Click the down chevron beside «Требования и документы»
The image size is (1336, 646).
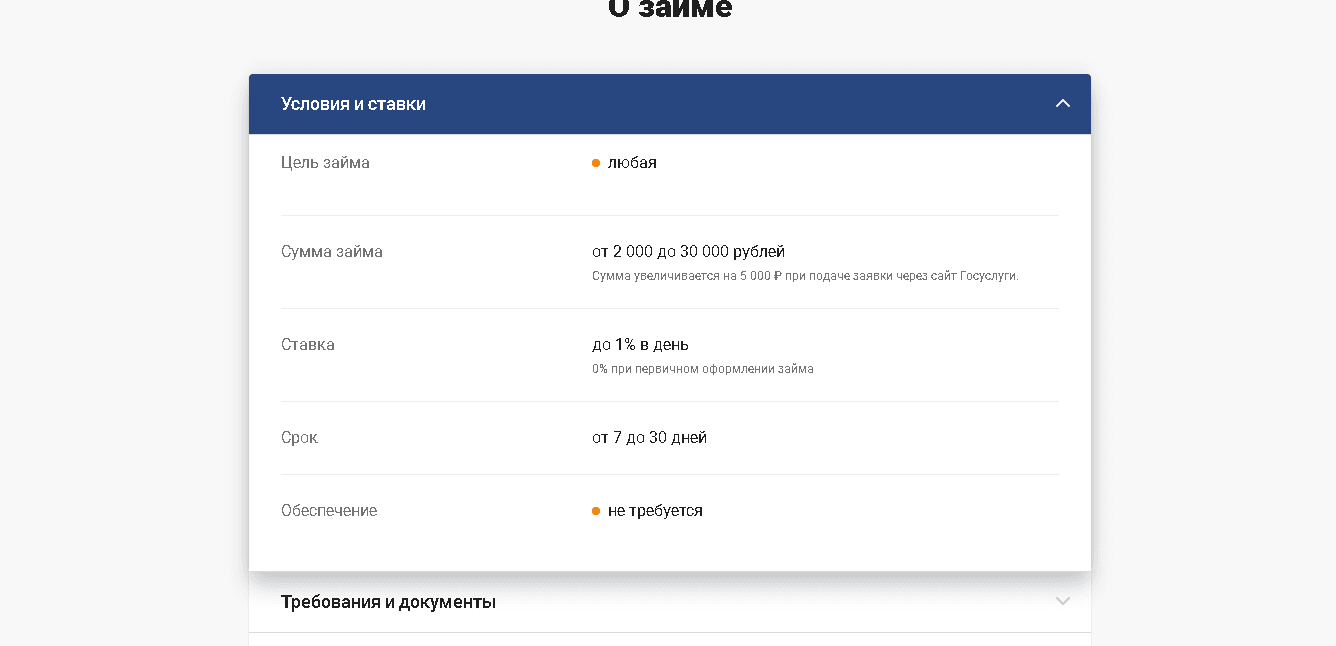(x=1062, y=601)
